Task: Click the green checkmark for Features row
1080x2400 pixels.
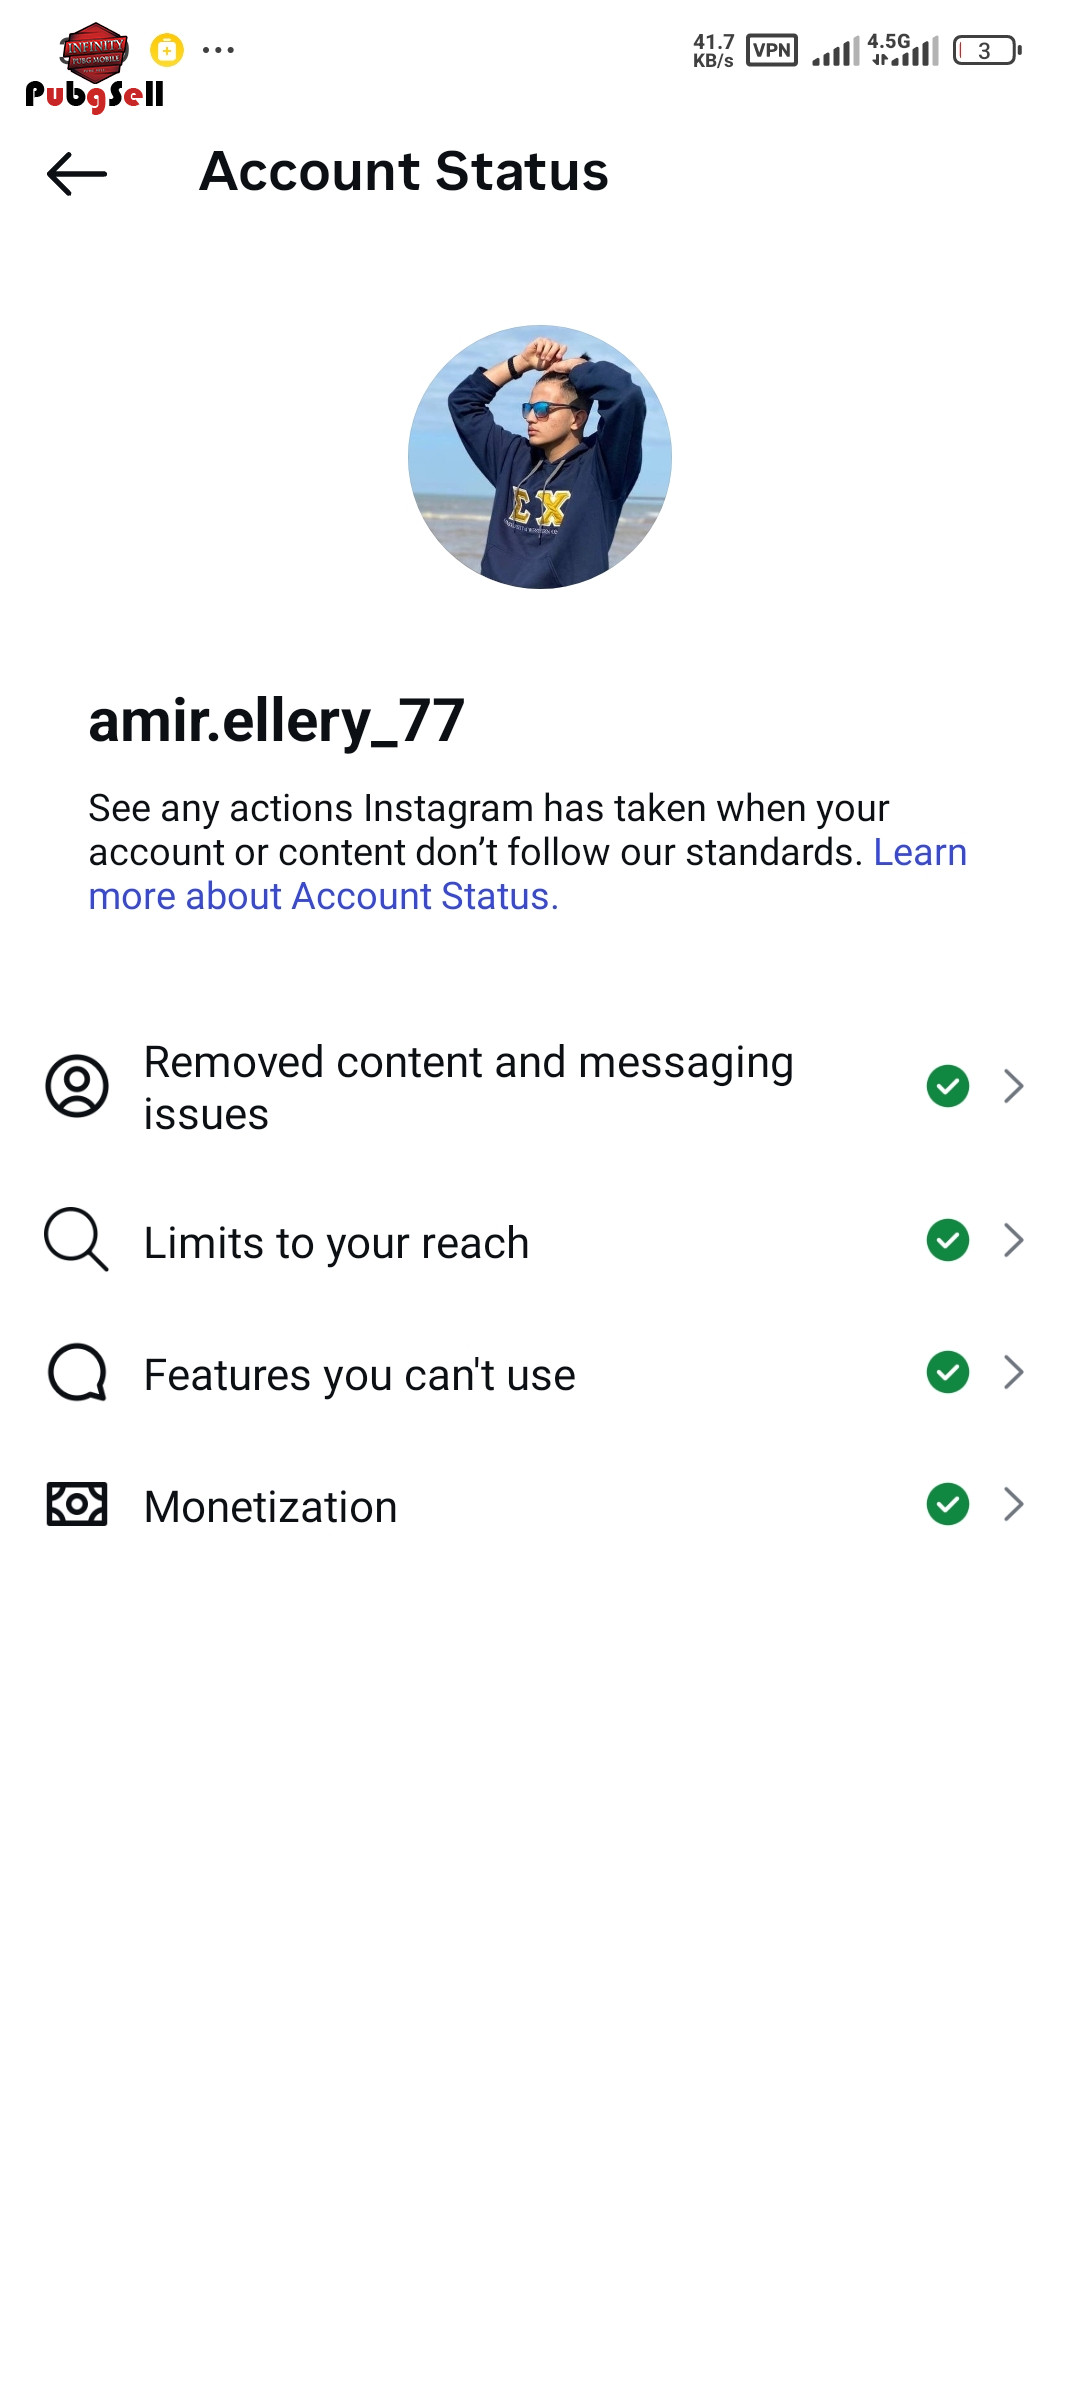Action: (x=947, y=1372)
